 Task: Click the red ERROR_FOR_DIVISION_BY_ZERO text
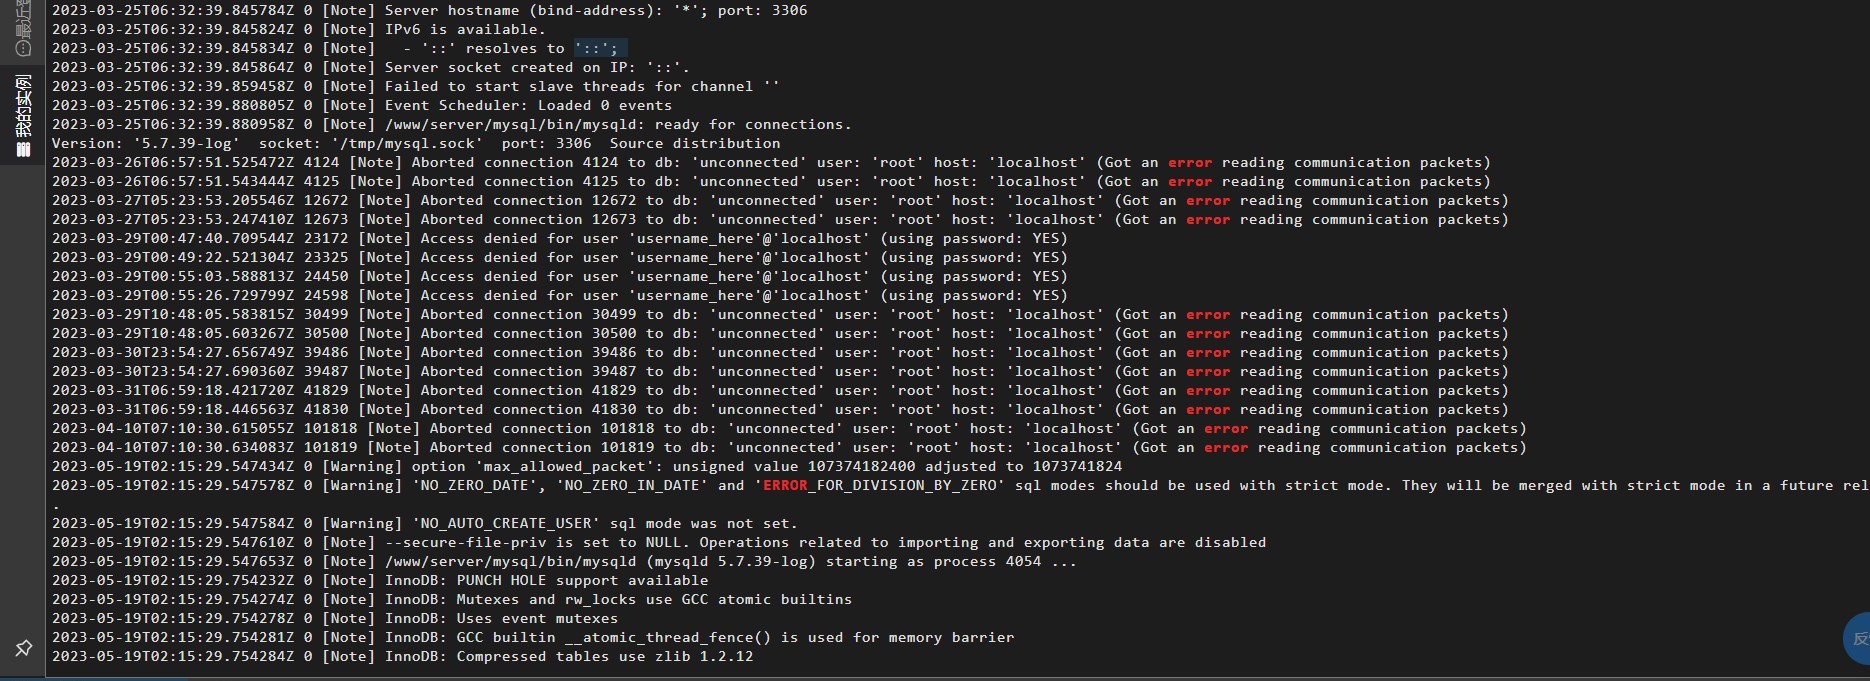click(x=880, y=485)
